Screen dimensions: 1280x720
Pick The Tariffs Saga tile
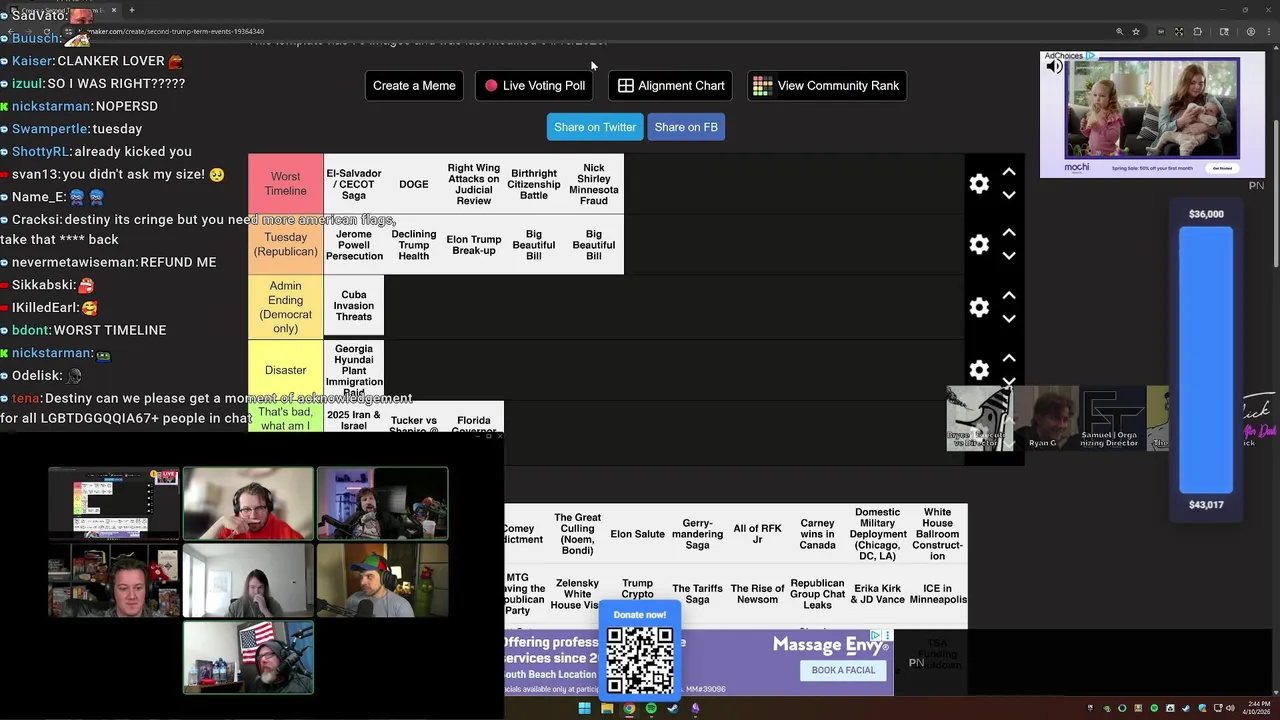tap(697, 594)
